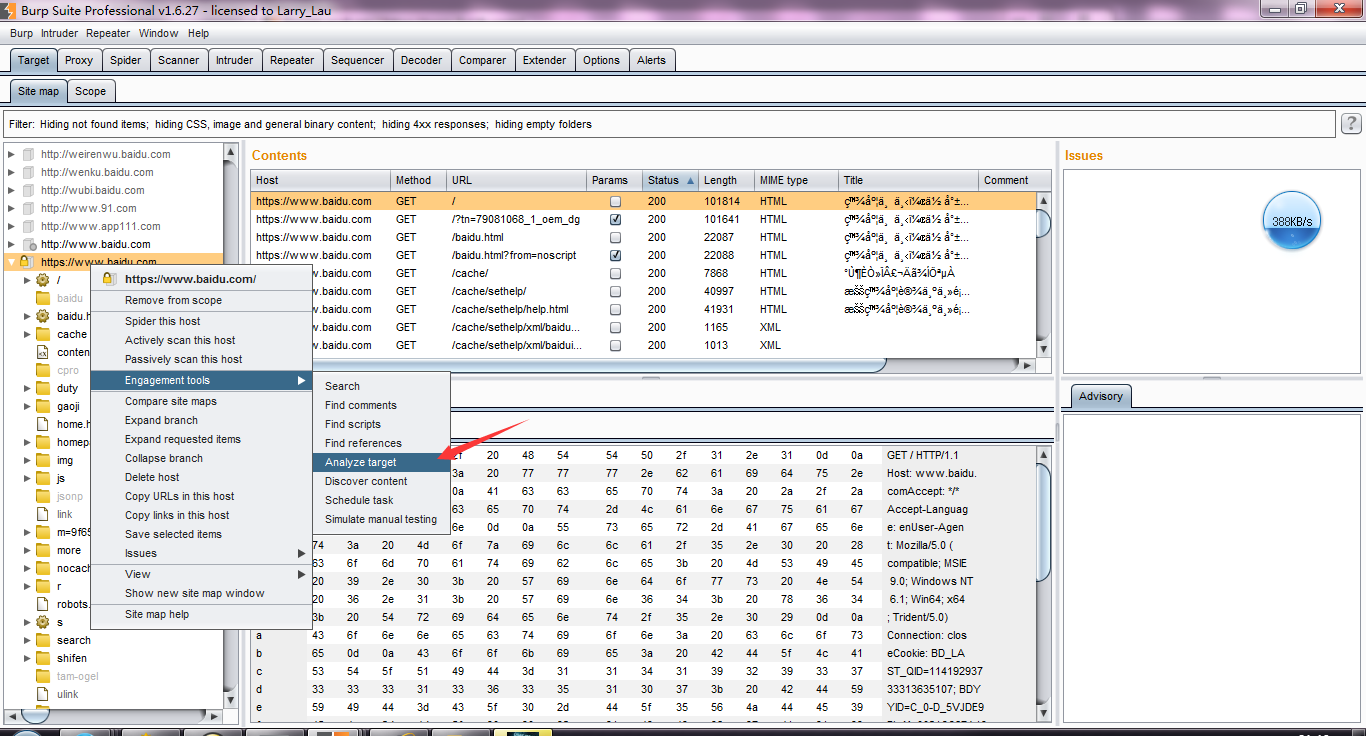This screenshot has width=1366, height=736.
Task: Choose "Analyze target" from Engagement tools
Action: point(361,462)
